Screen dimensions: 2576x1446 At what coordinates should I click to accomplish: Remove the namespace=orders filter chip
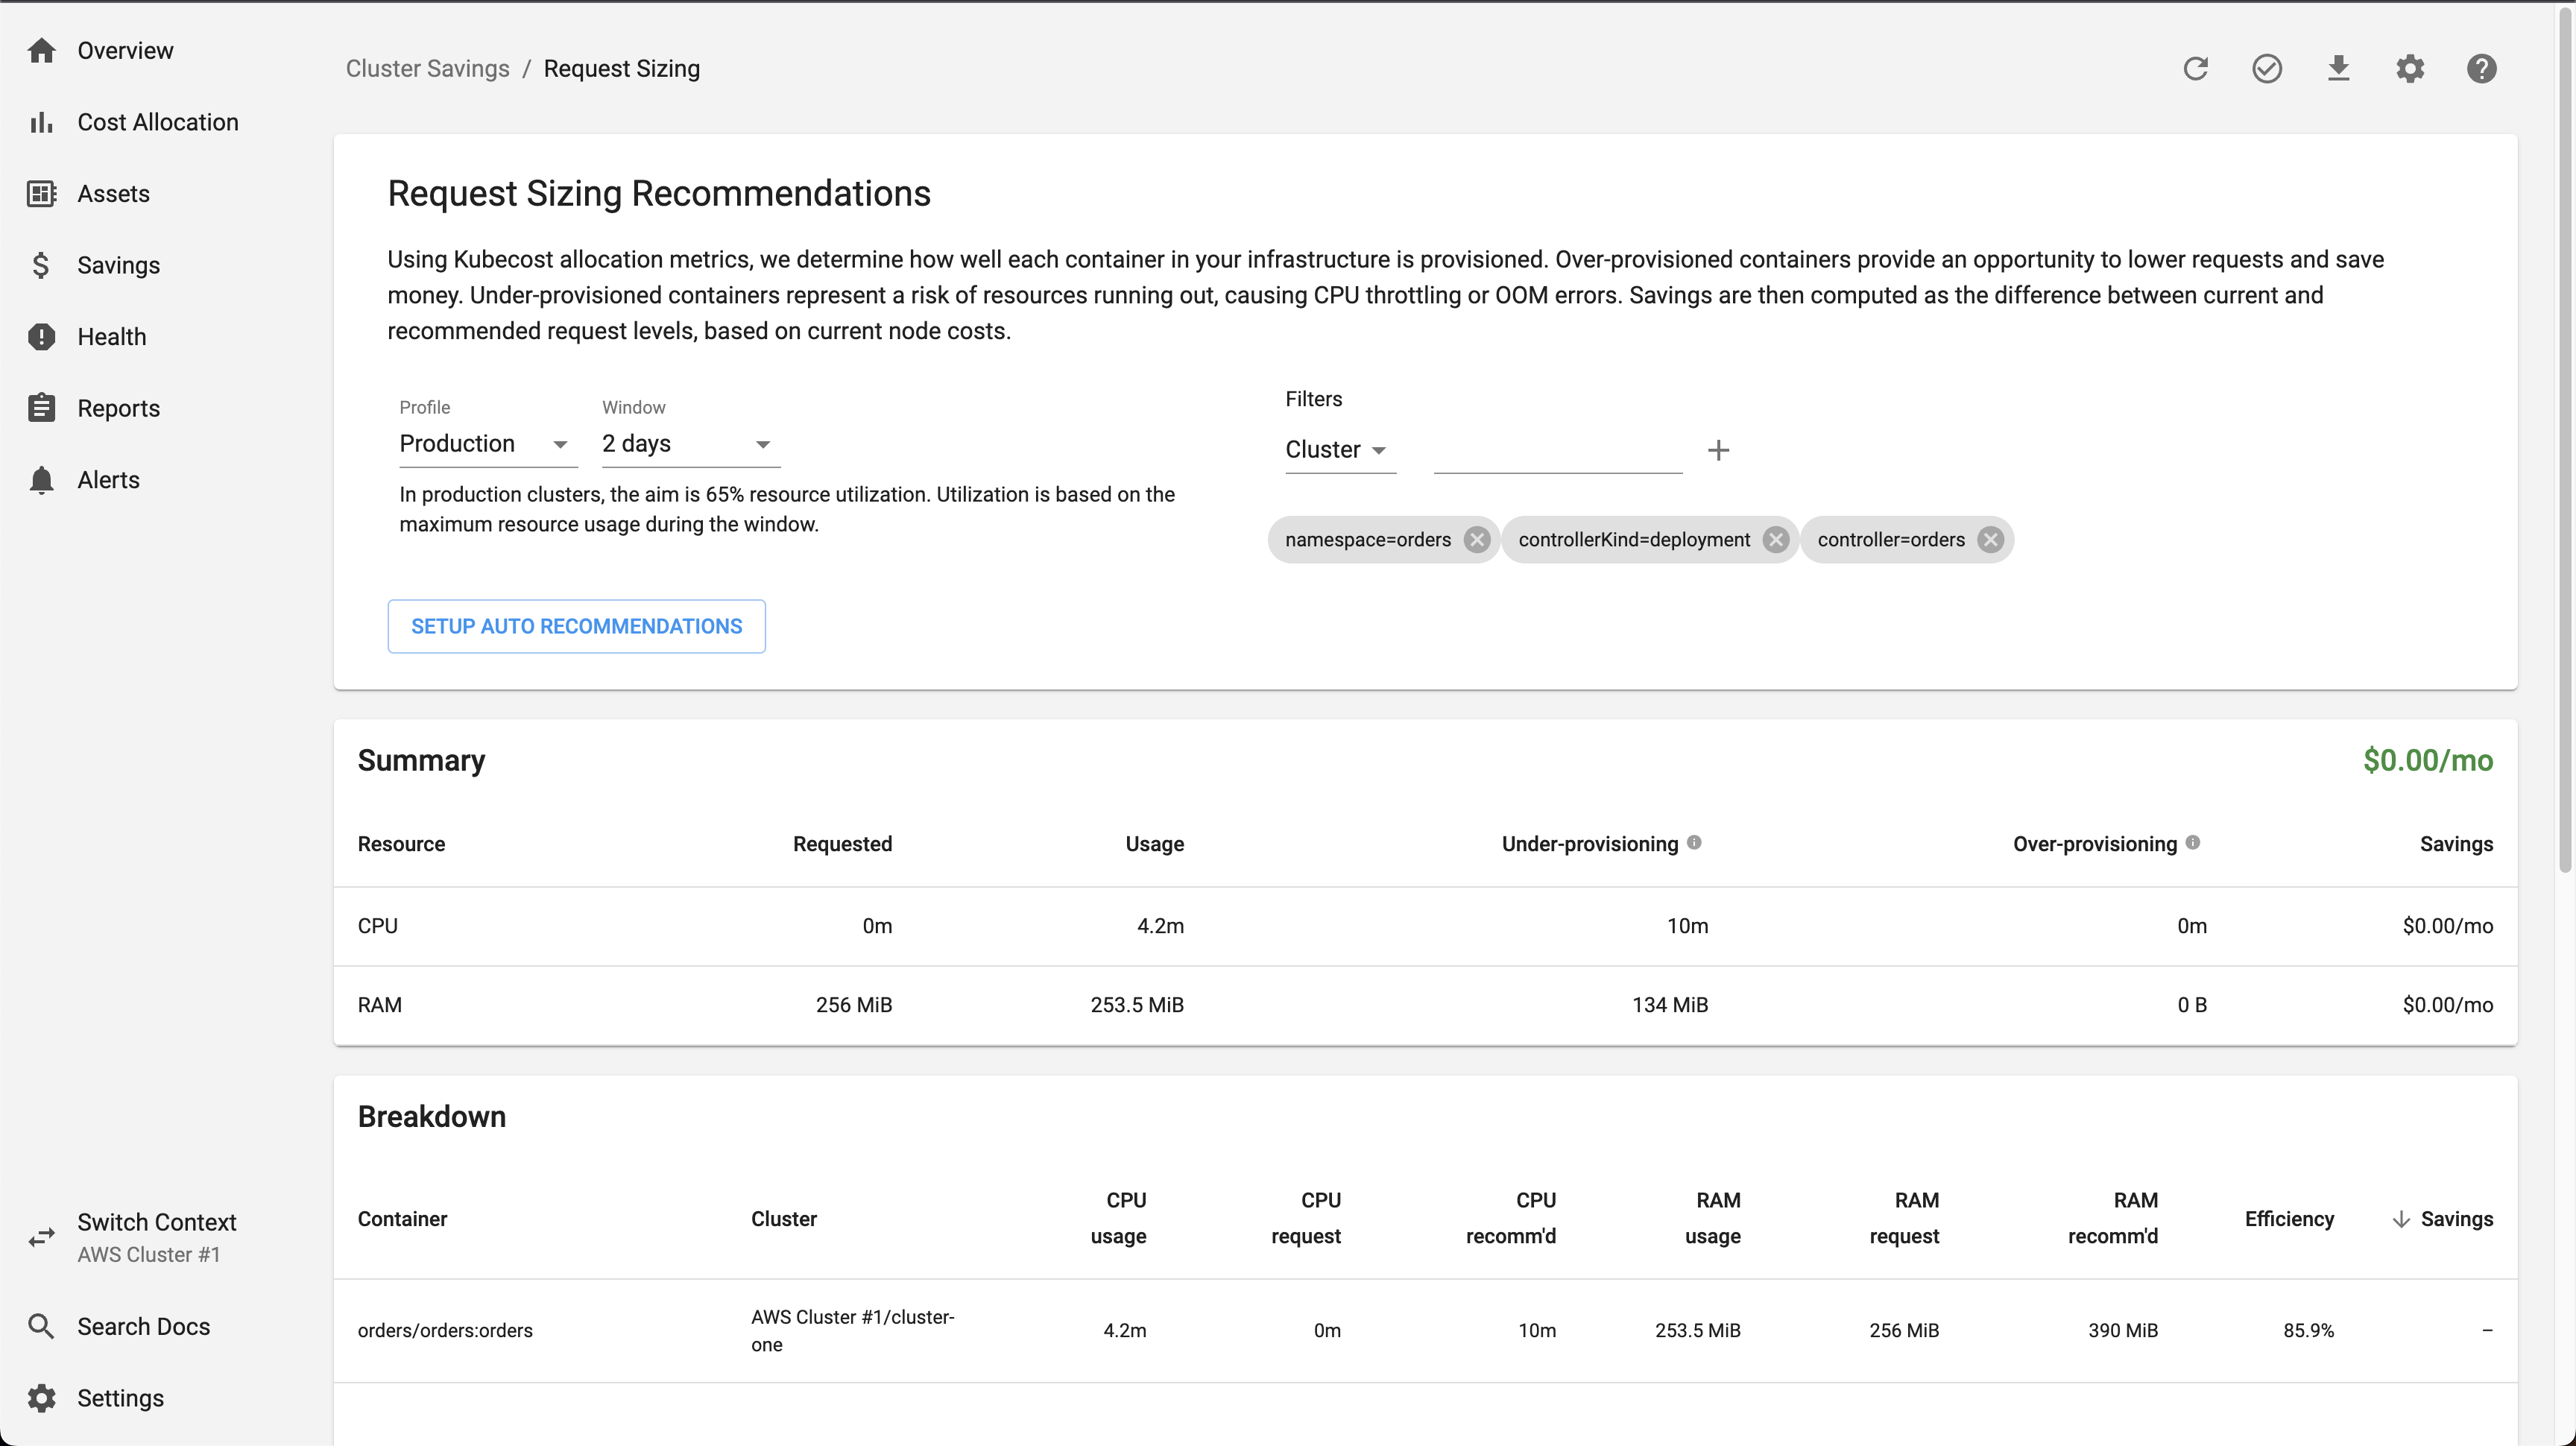click(1476, 540)
